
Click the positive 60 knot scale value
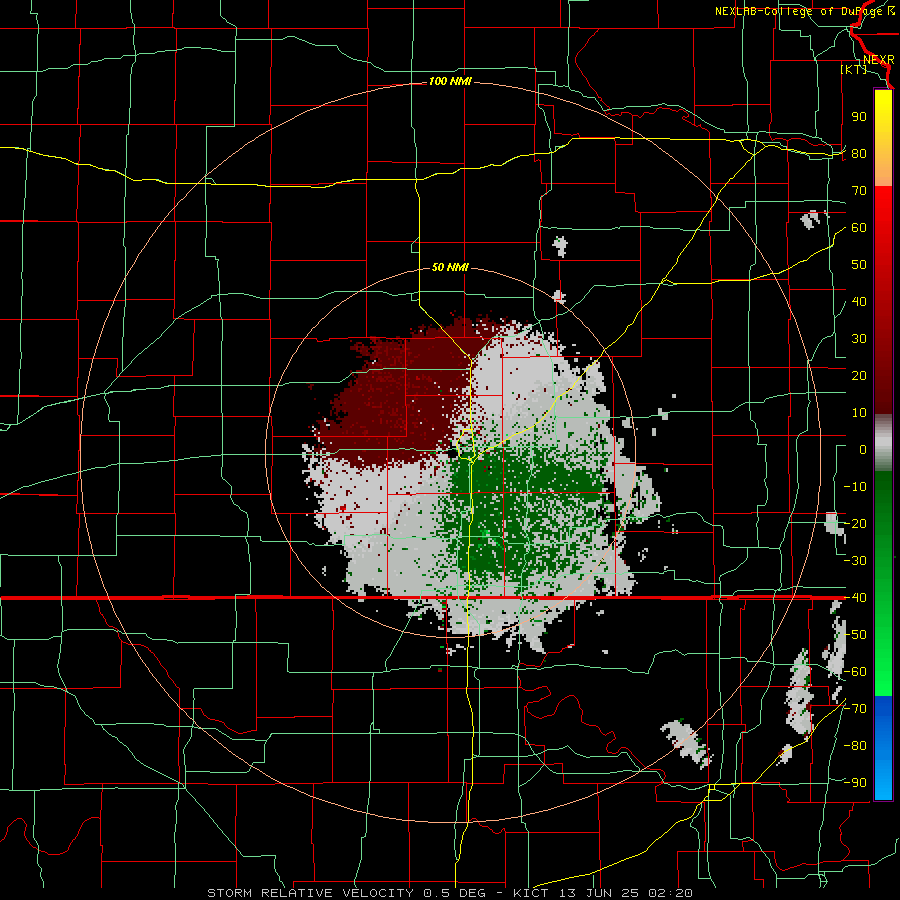859,228
